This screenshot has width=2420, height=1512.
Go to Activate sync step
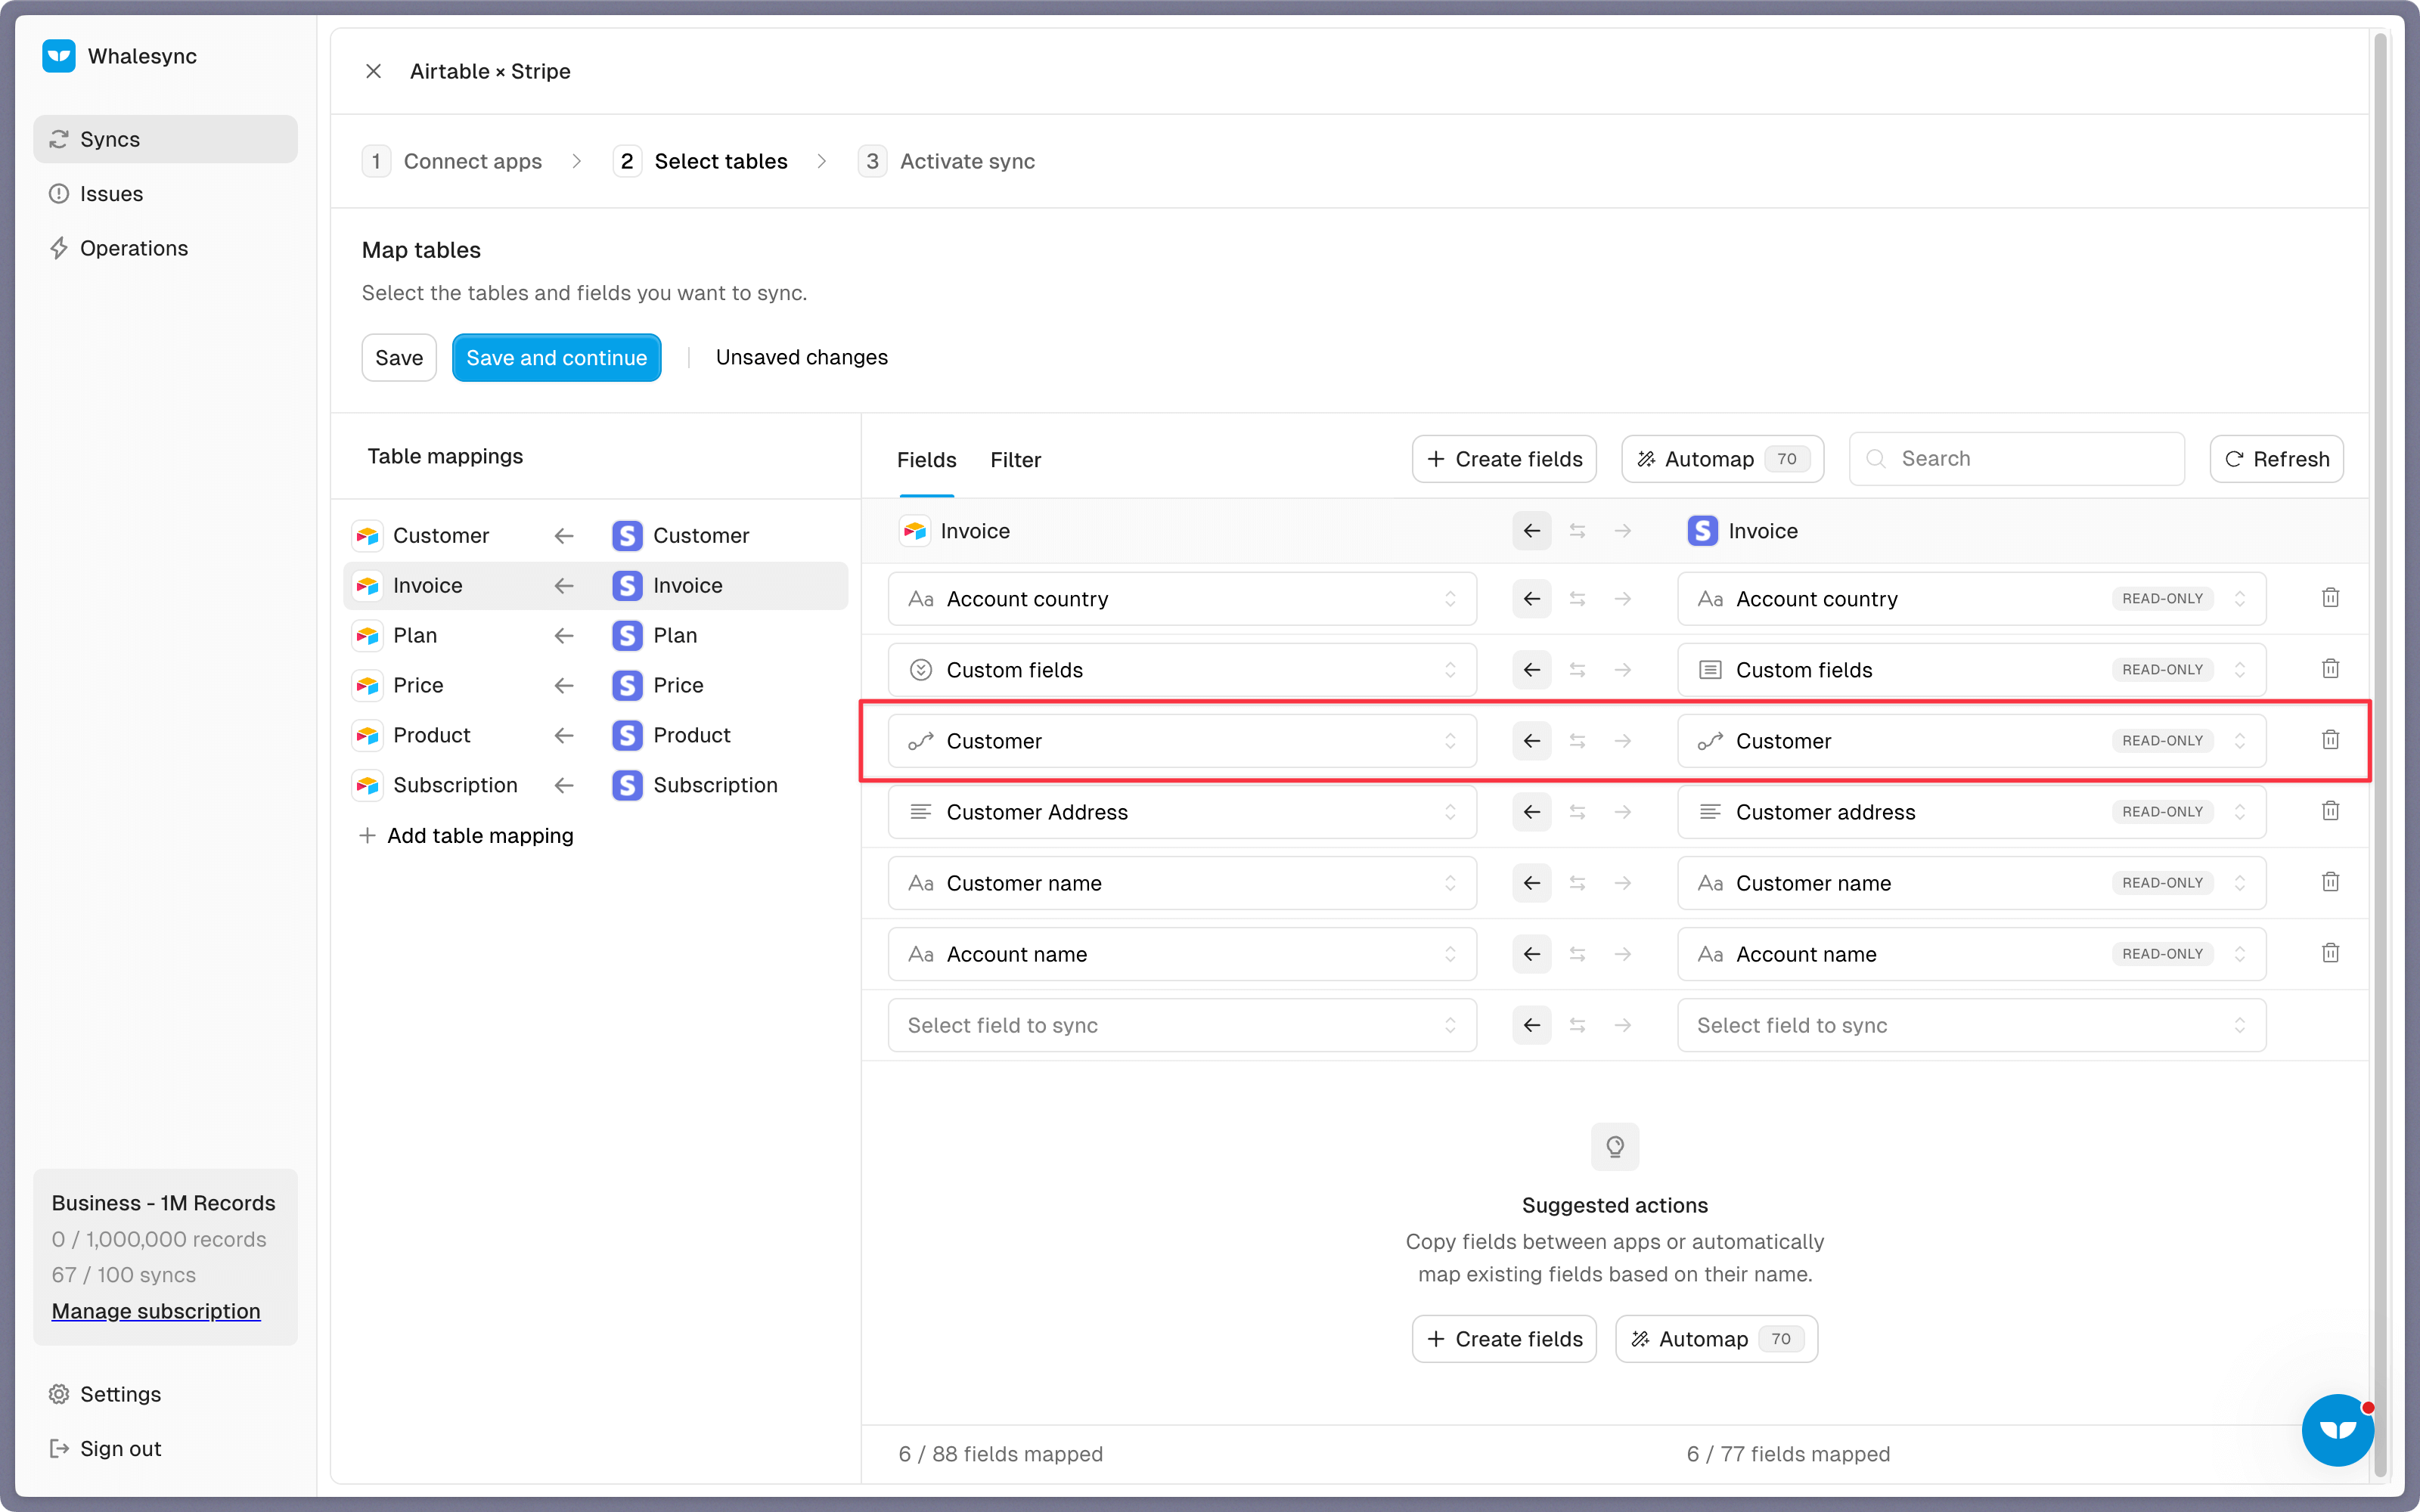(946, 161)
